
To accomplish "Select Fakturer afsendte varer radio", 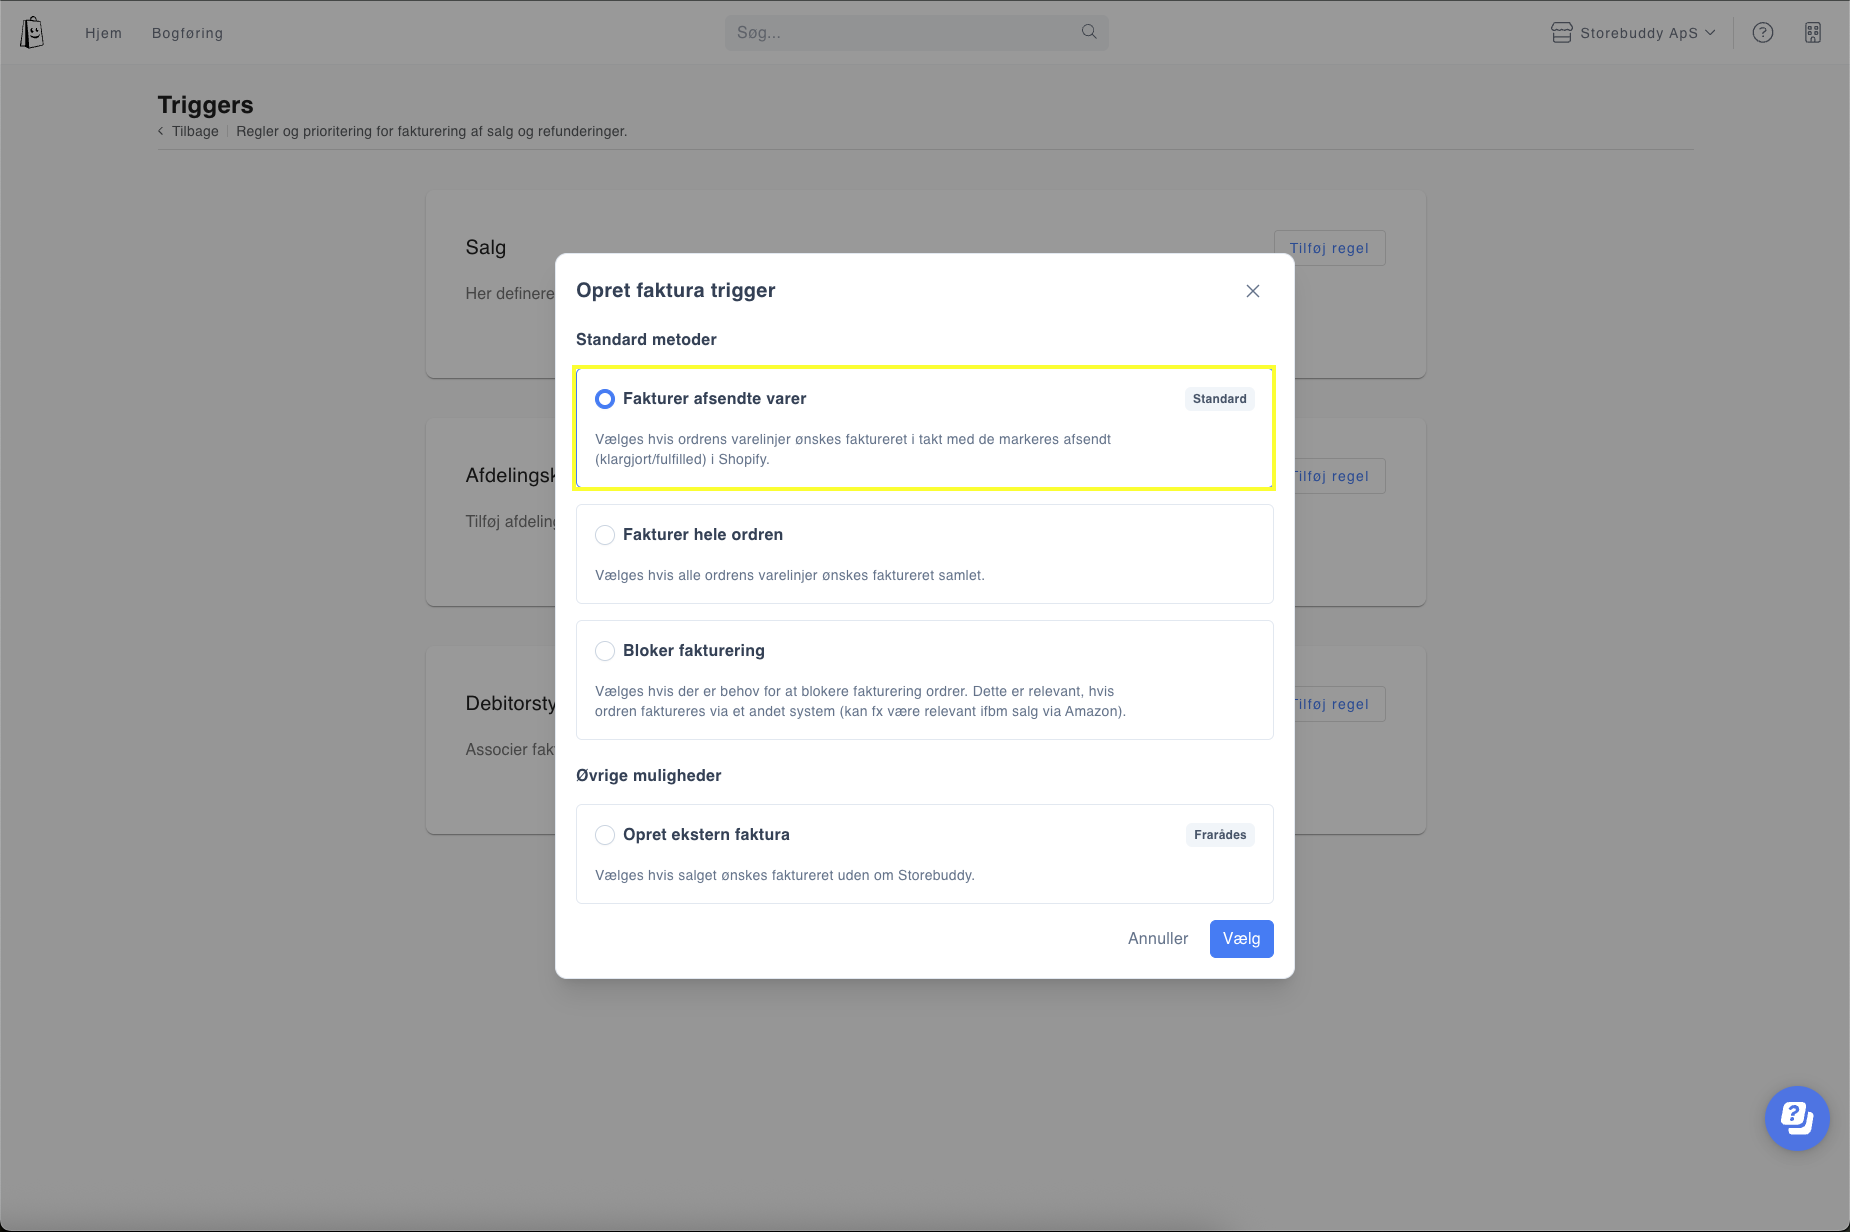I will click(x=605, y=399).
